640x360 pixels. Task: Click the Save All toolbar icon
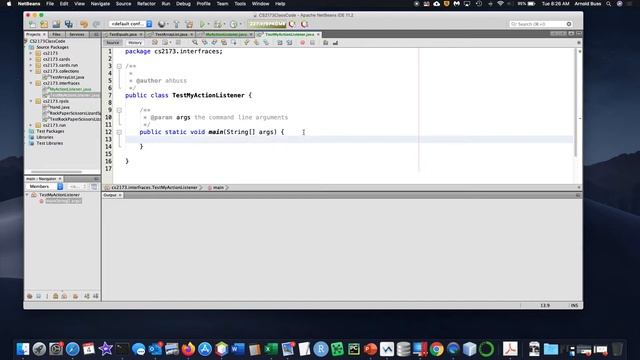click(69, 24)
